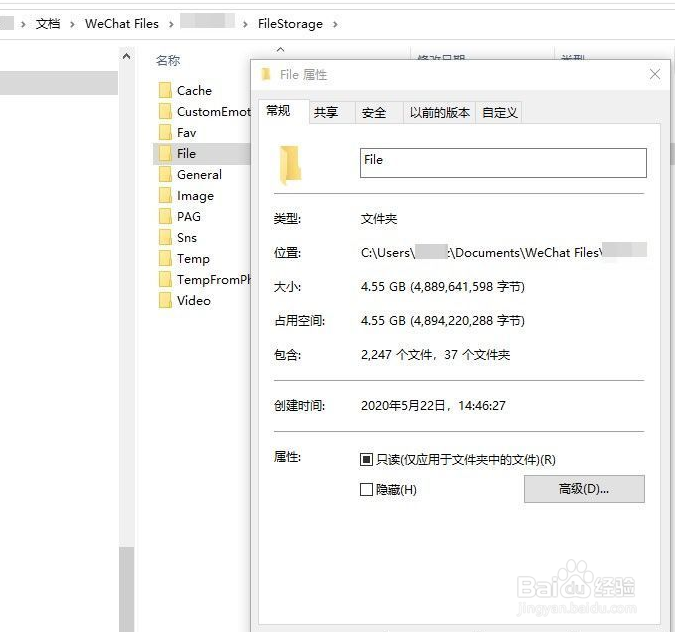675x632 pixels.
Task: Toggle the 只读 read-only checkbox
Action: point(366,459)
